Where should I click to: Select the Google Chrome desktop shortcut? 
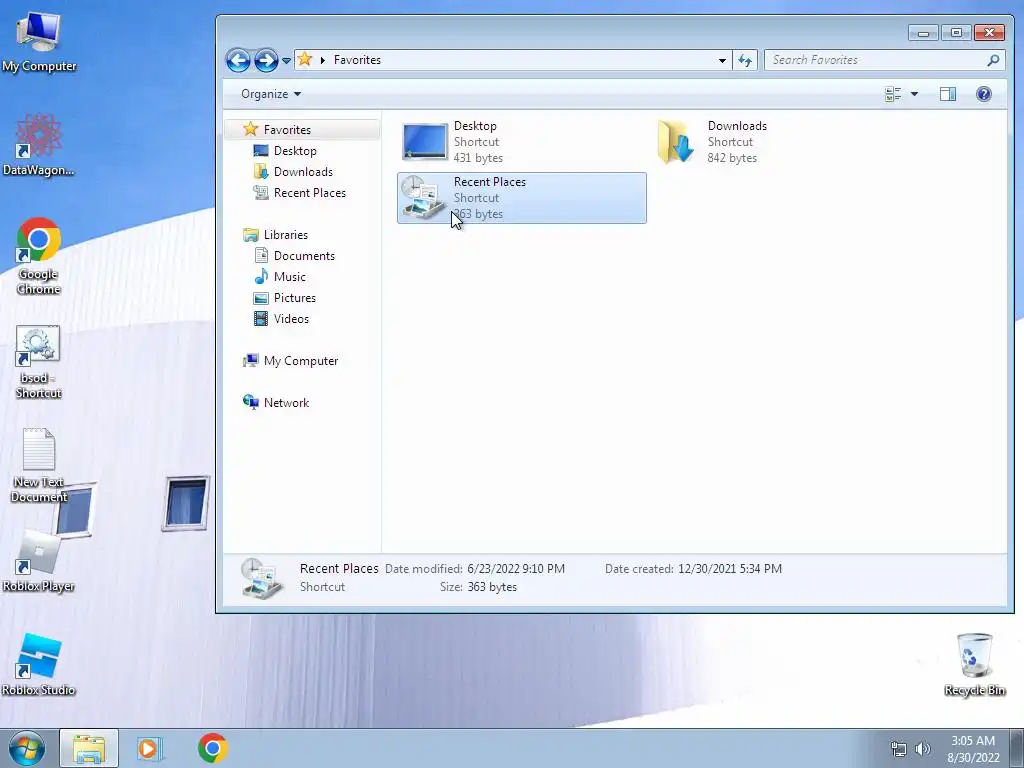39,255
